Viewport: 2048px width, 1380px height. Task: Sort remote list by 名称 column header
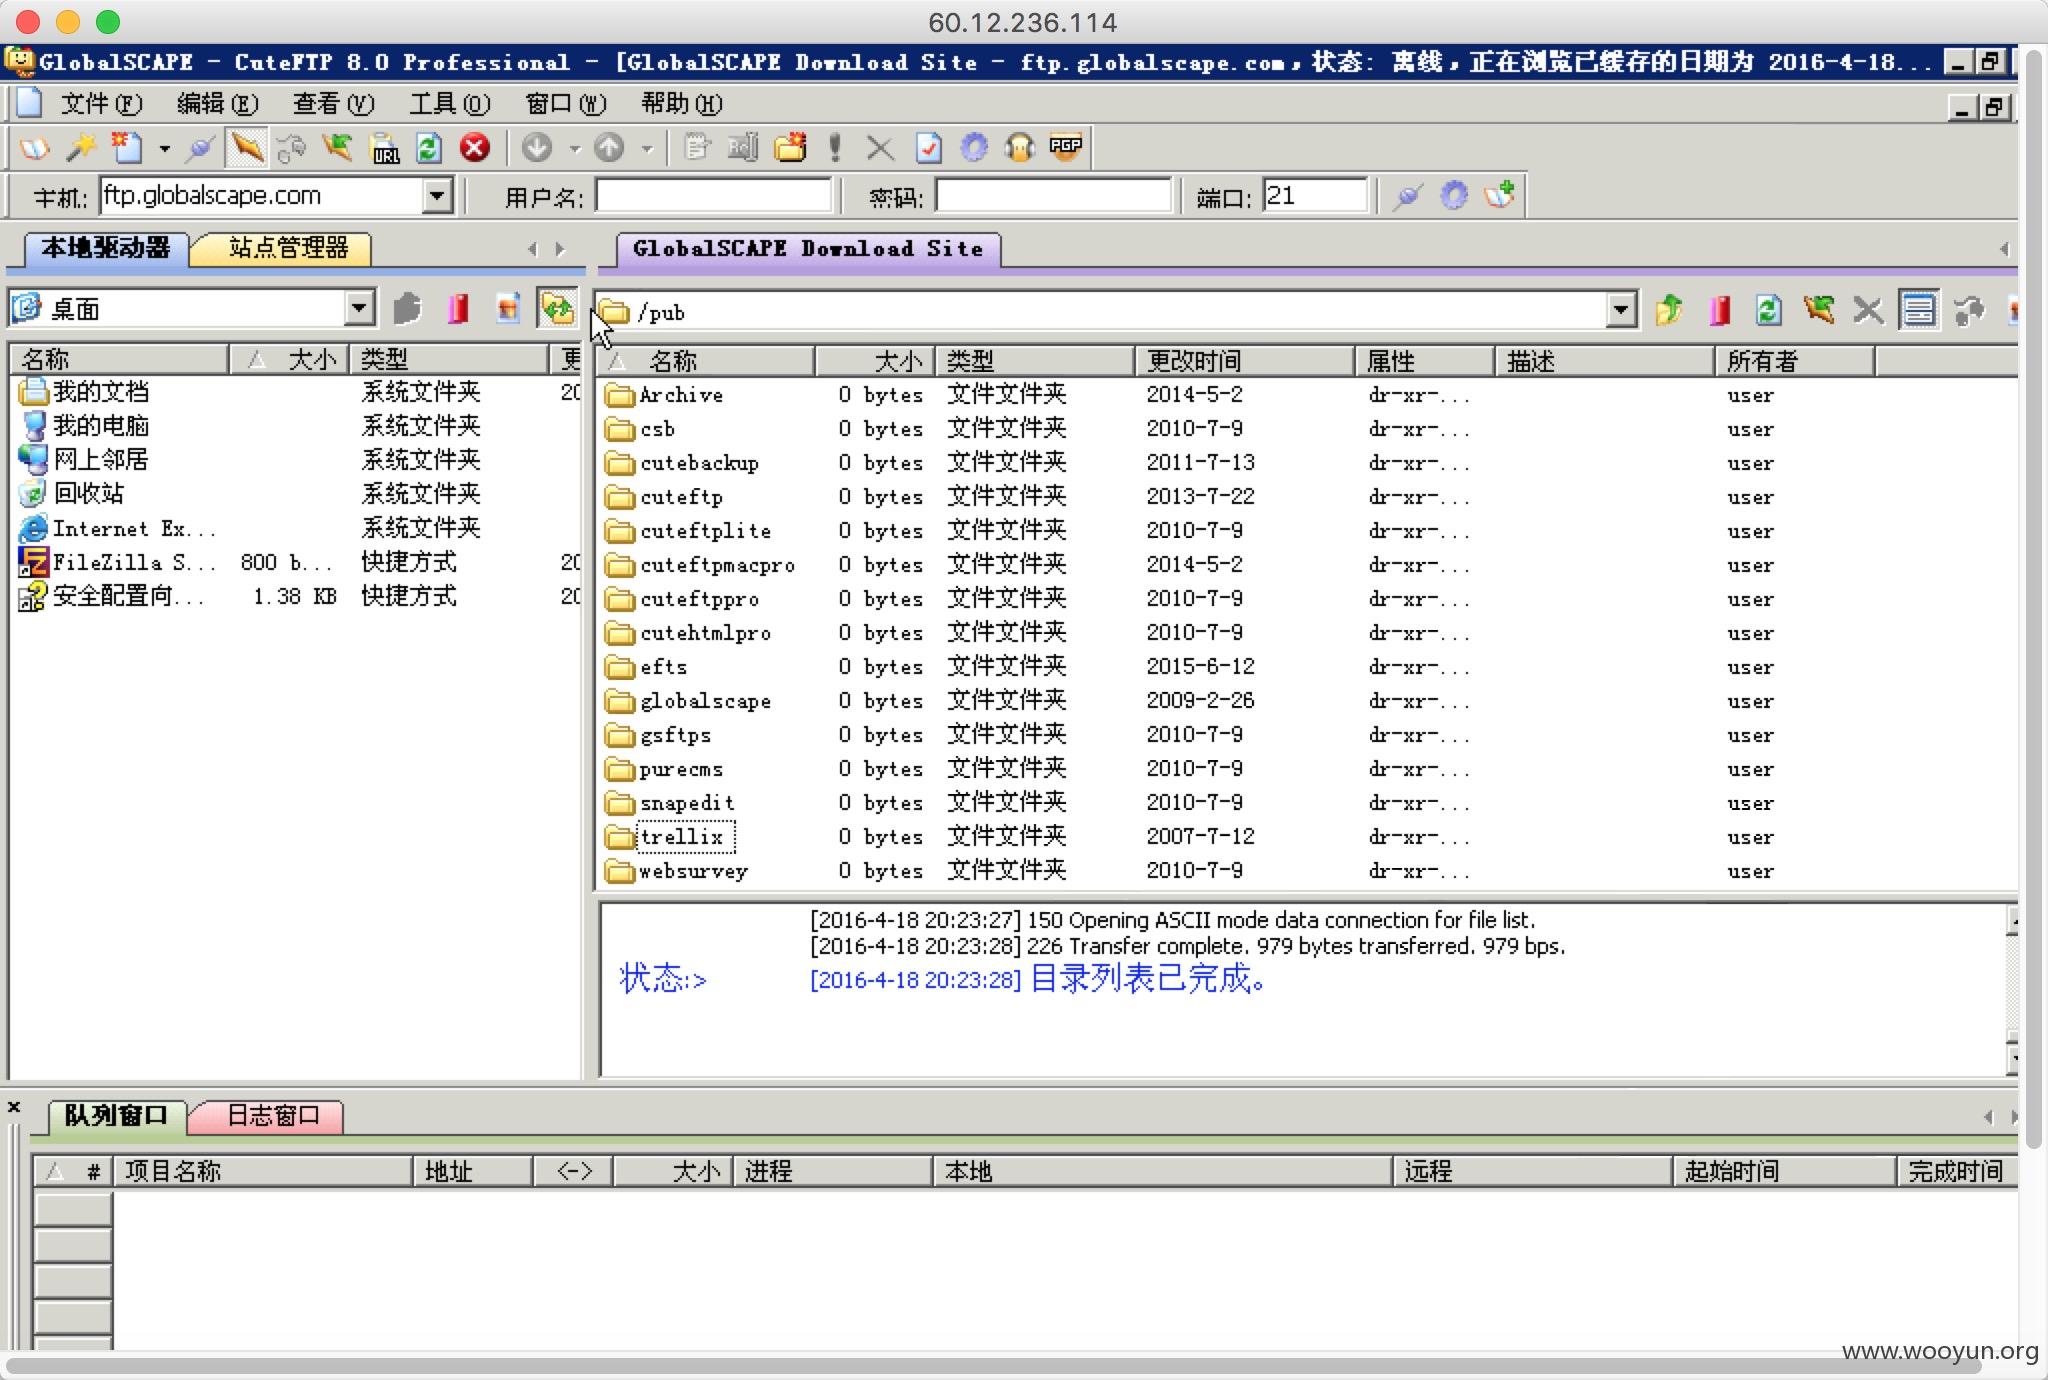[x=706, y=361]
